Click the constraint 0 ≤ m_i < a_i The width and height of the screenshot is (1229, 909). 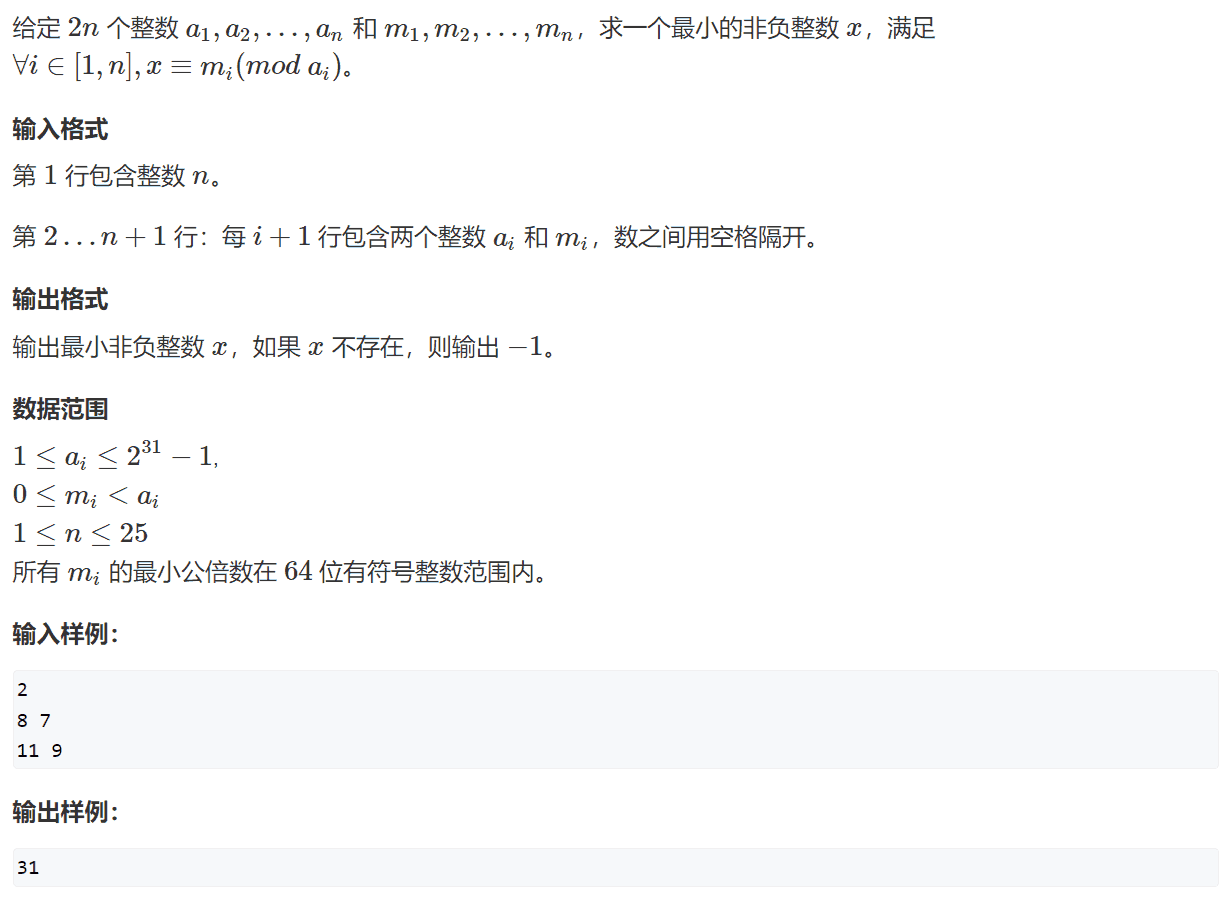(87, 495)
